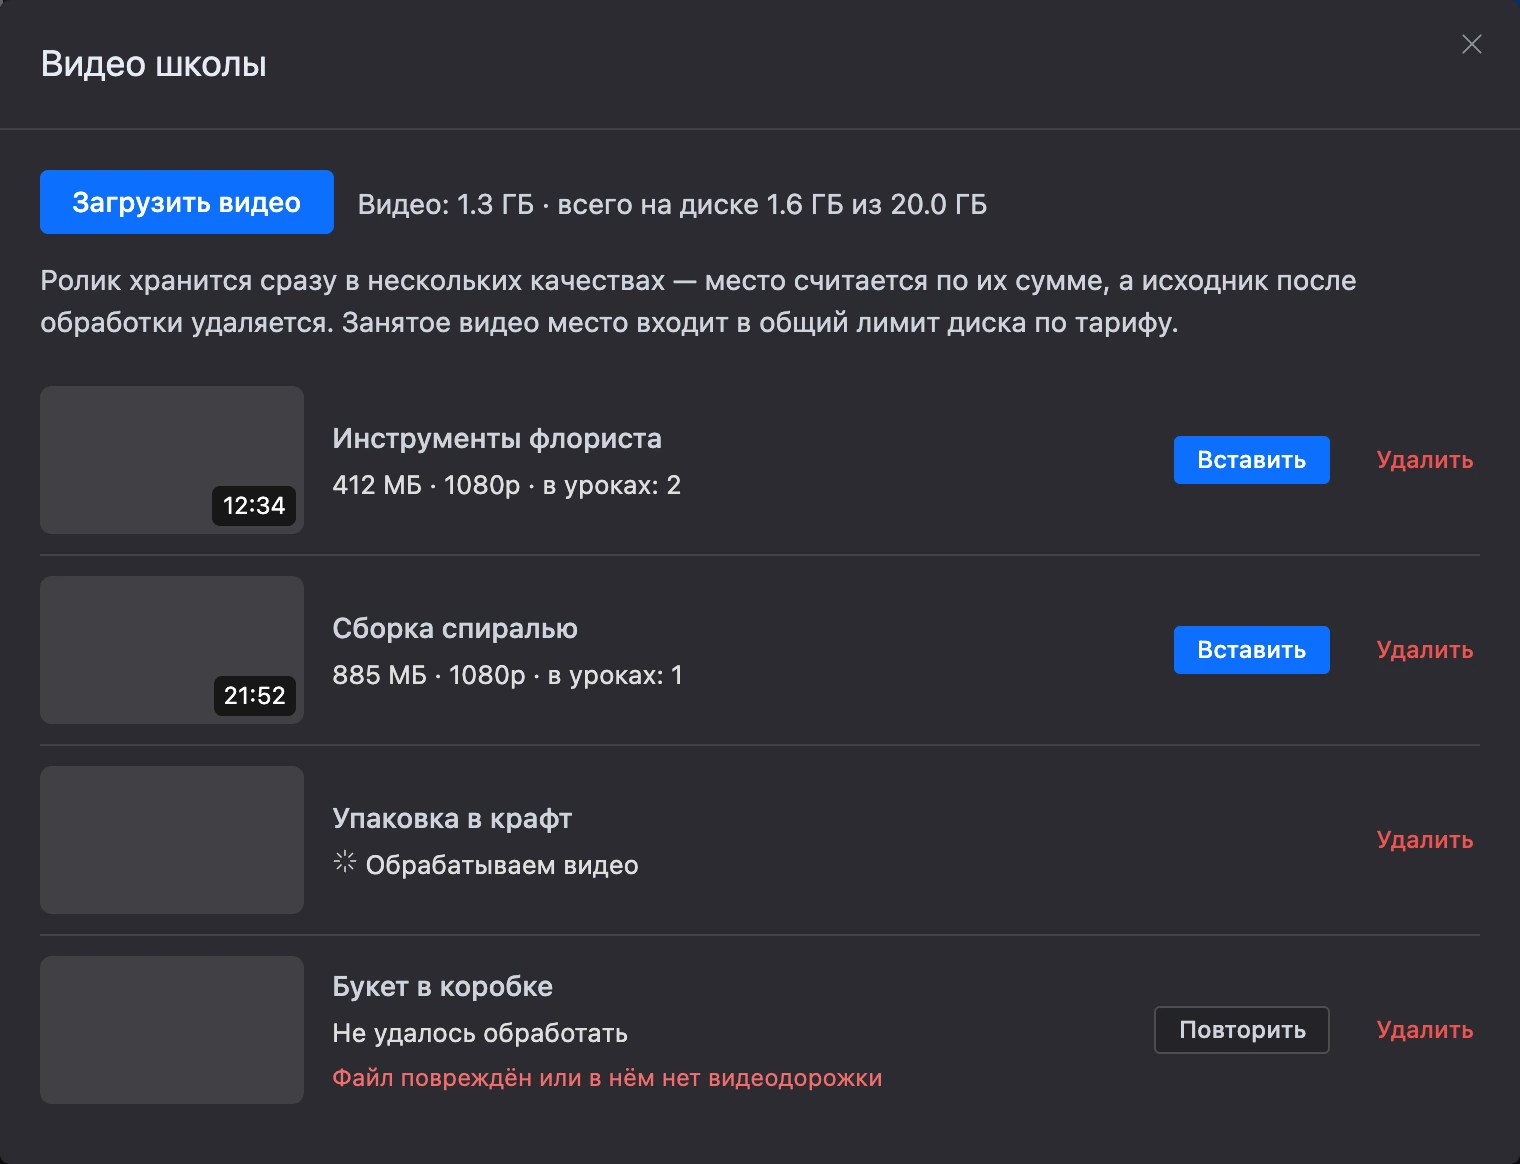Select the Букет в коробке thumbnail
The image size is (1520, 1164).
[172, 1030]
